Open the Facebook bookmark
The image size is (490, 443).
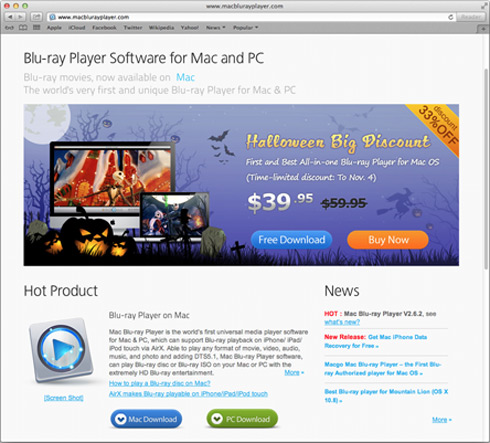click(x=104, y=28)
